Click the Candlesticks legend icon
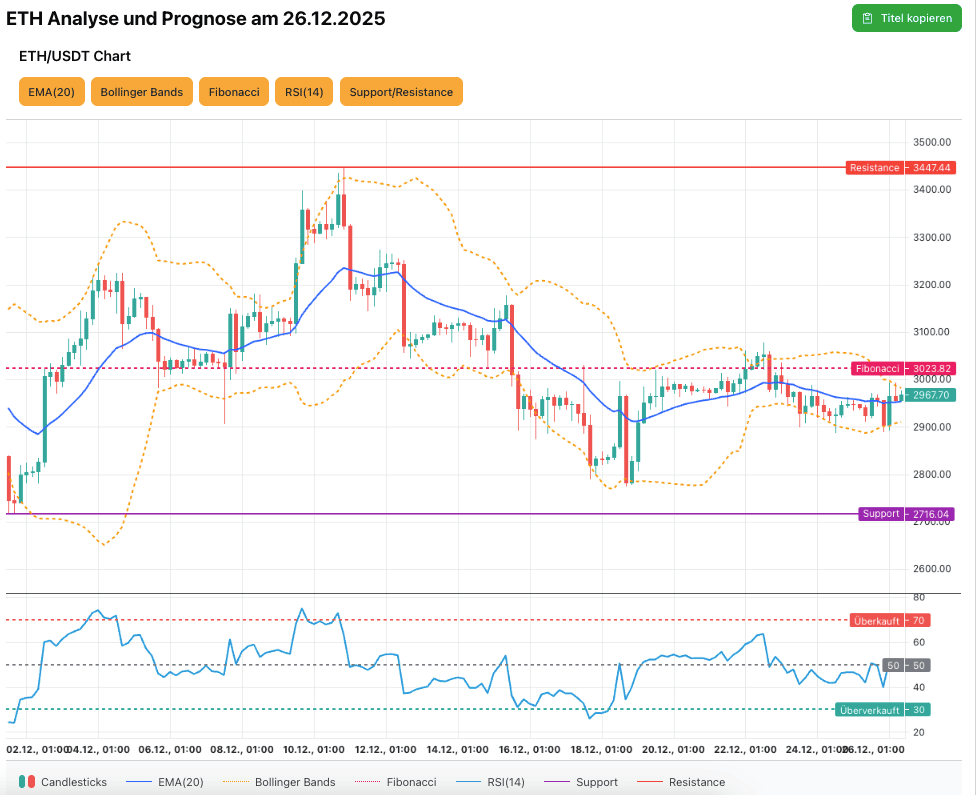This screenshot has width=977, height=795. coord(27,781)
